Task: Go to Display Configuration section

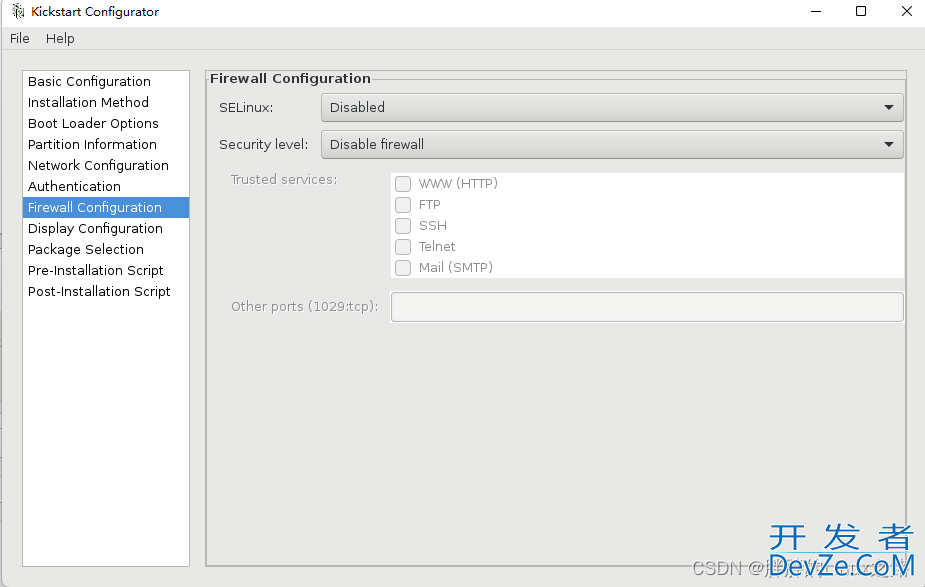Action: tap(106, 228)
